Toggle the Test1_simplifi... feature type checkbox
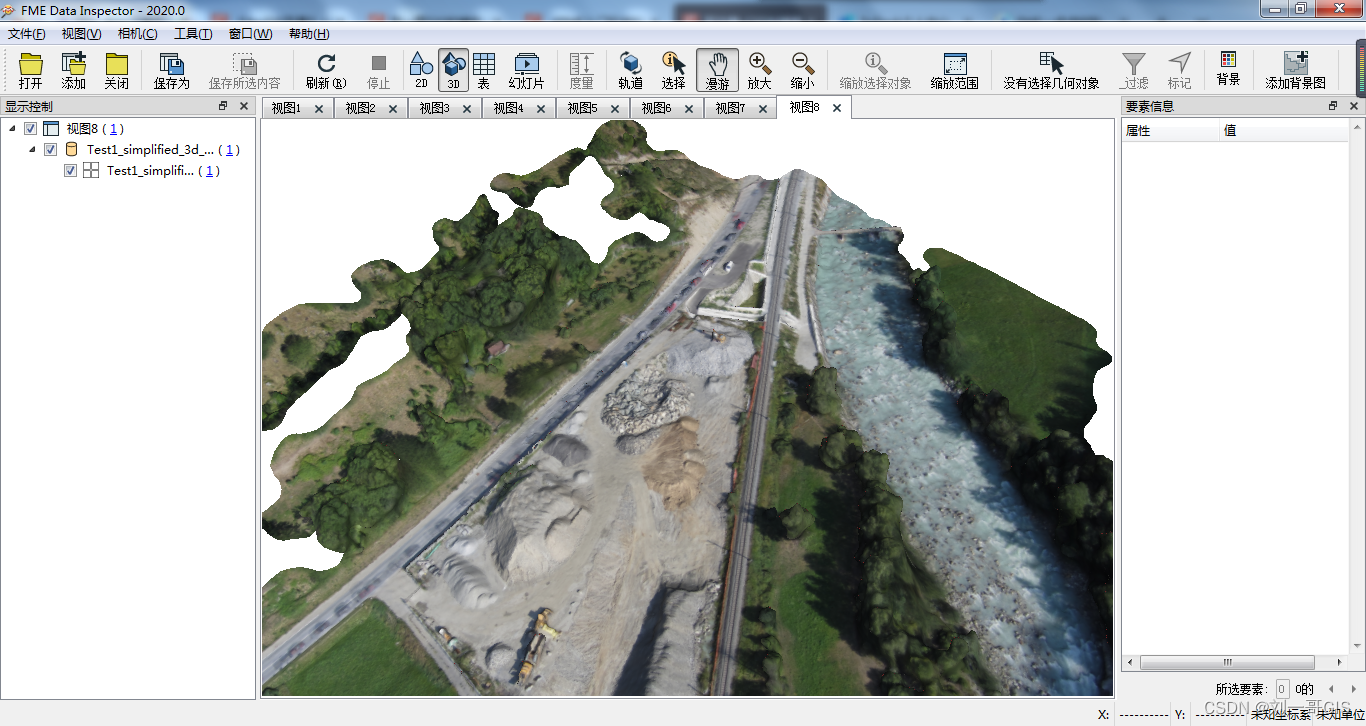Viewport: 1366px width, 726px height. point(71,170)
